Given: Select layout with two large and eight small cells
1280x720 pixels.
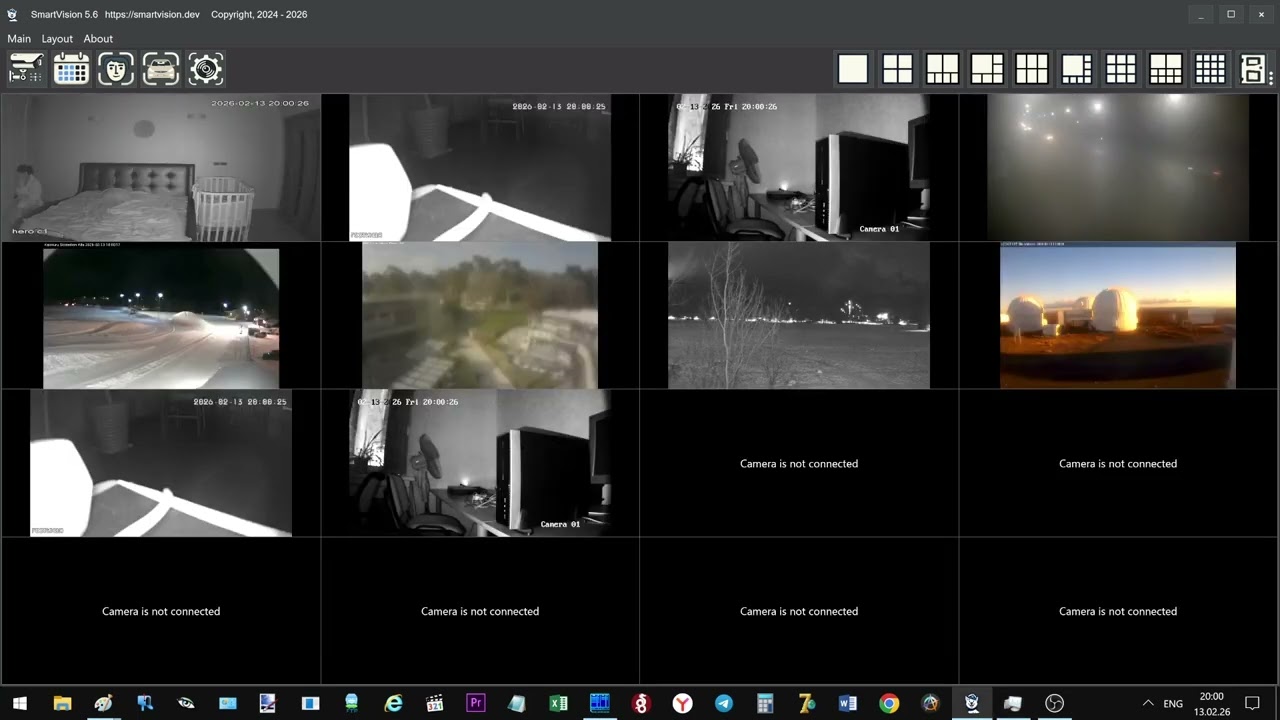Looking at the screenshot, I should 1165,69.
